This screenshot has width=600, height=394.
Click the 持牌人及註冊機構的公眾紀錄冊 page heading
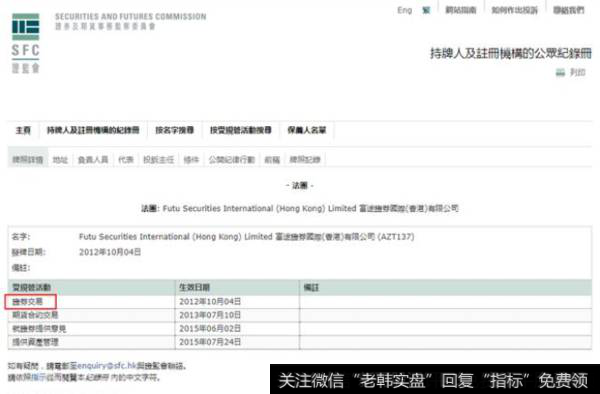coord(511,53)
